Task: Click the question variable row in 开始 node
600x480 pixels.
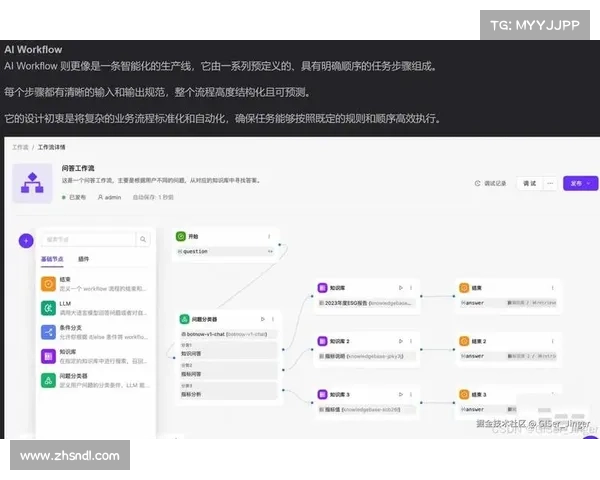Action: pyautogui.click(x=225, y=251)
